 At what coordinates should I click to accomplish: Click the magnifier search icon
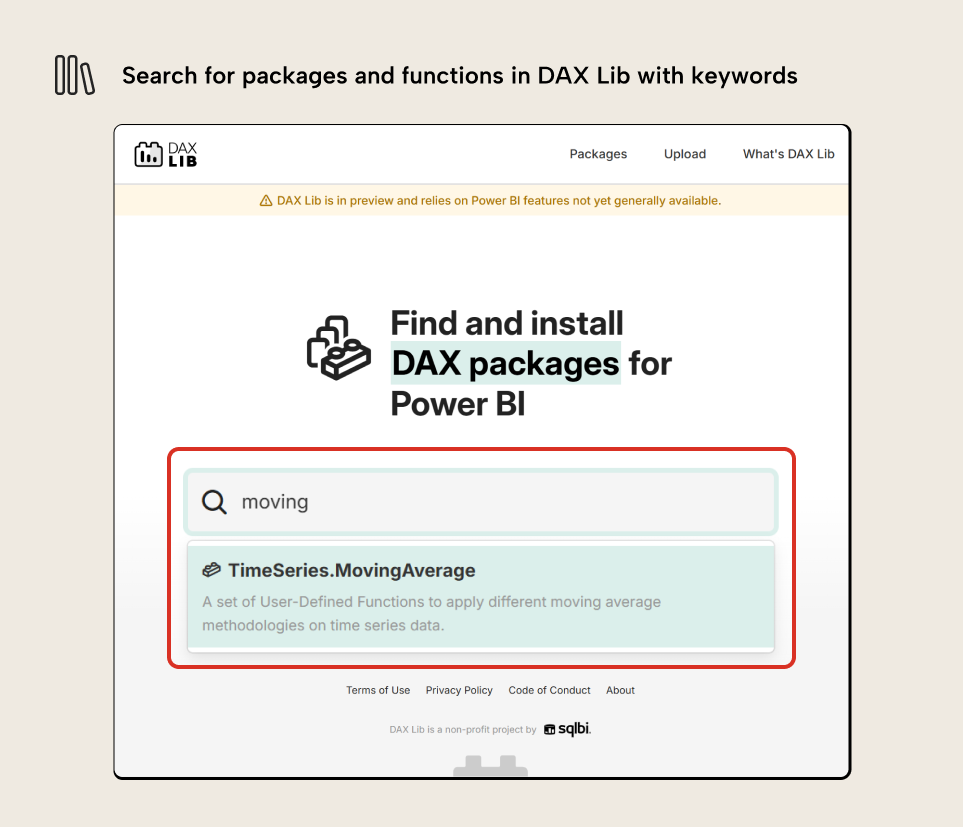(x=215, y=501)
